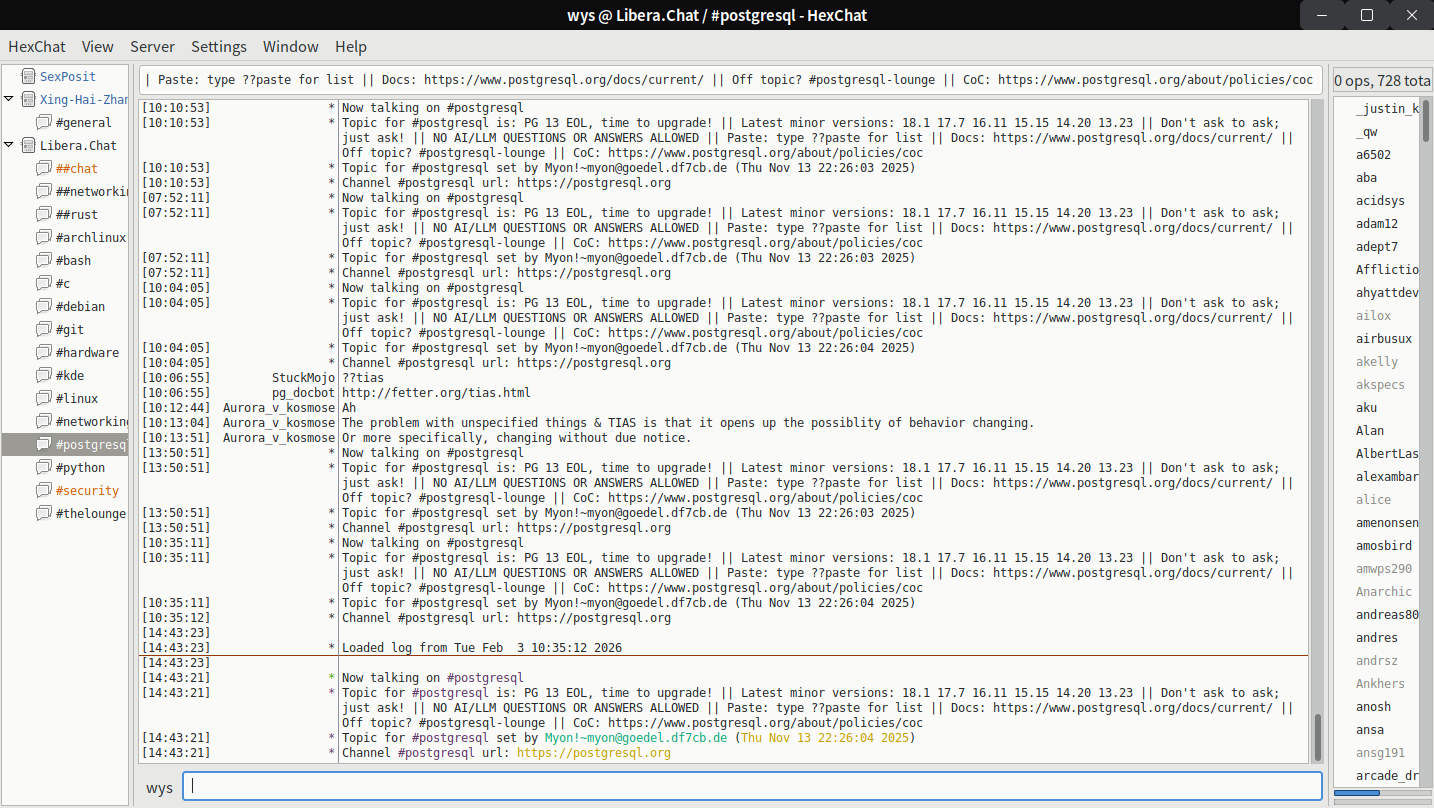Viewport: 1434px width, 808px height.
Task: Select user airbusux in the user list
Action: (1384, 339)
